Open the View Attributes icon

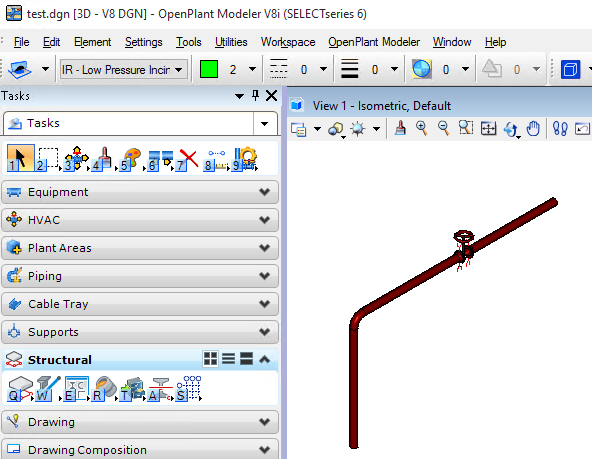coord(299,130)
